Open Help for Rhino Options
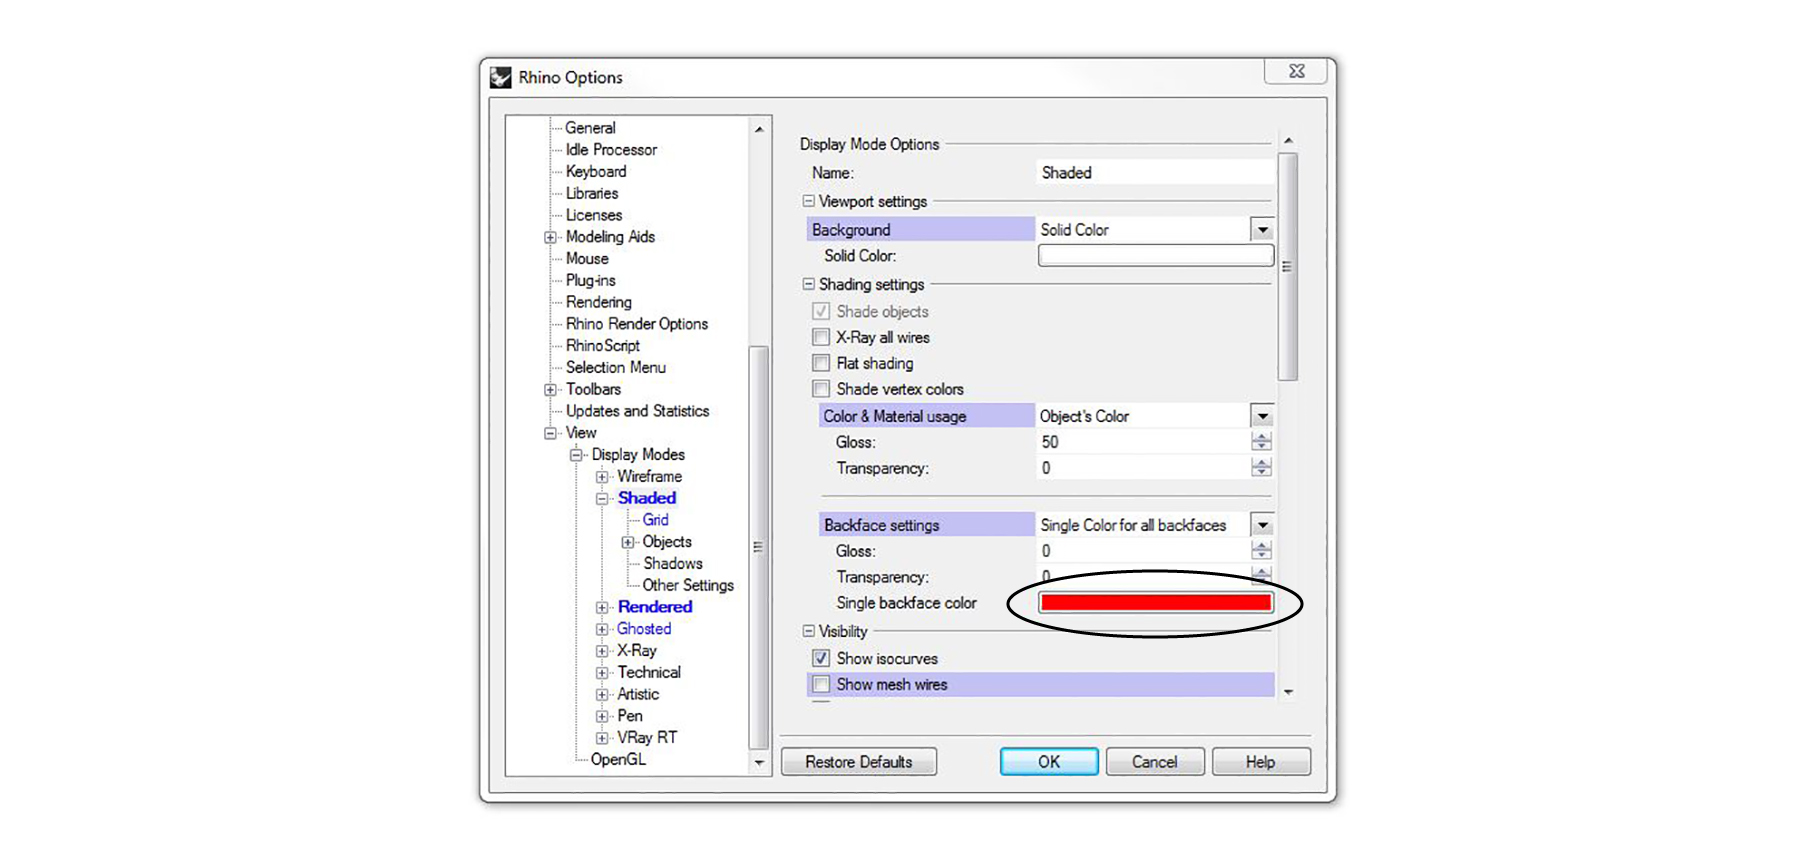This screenshot has width=1800, height=850. [x=1261, y=762]
